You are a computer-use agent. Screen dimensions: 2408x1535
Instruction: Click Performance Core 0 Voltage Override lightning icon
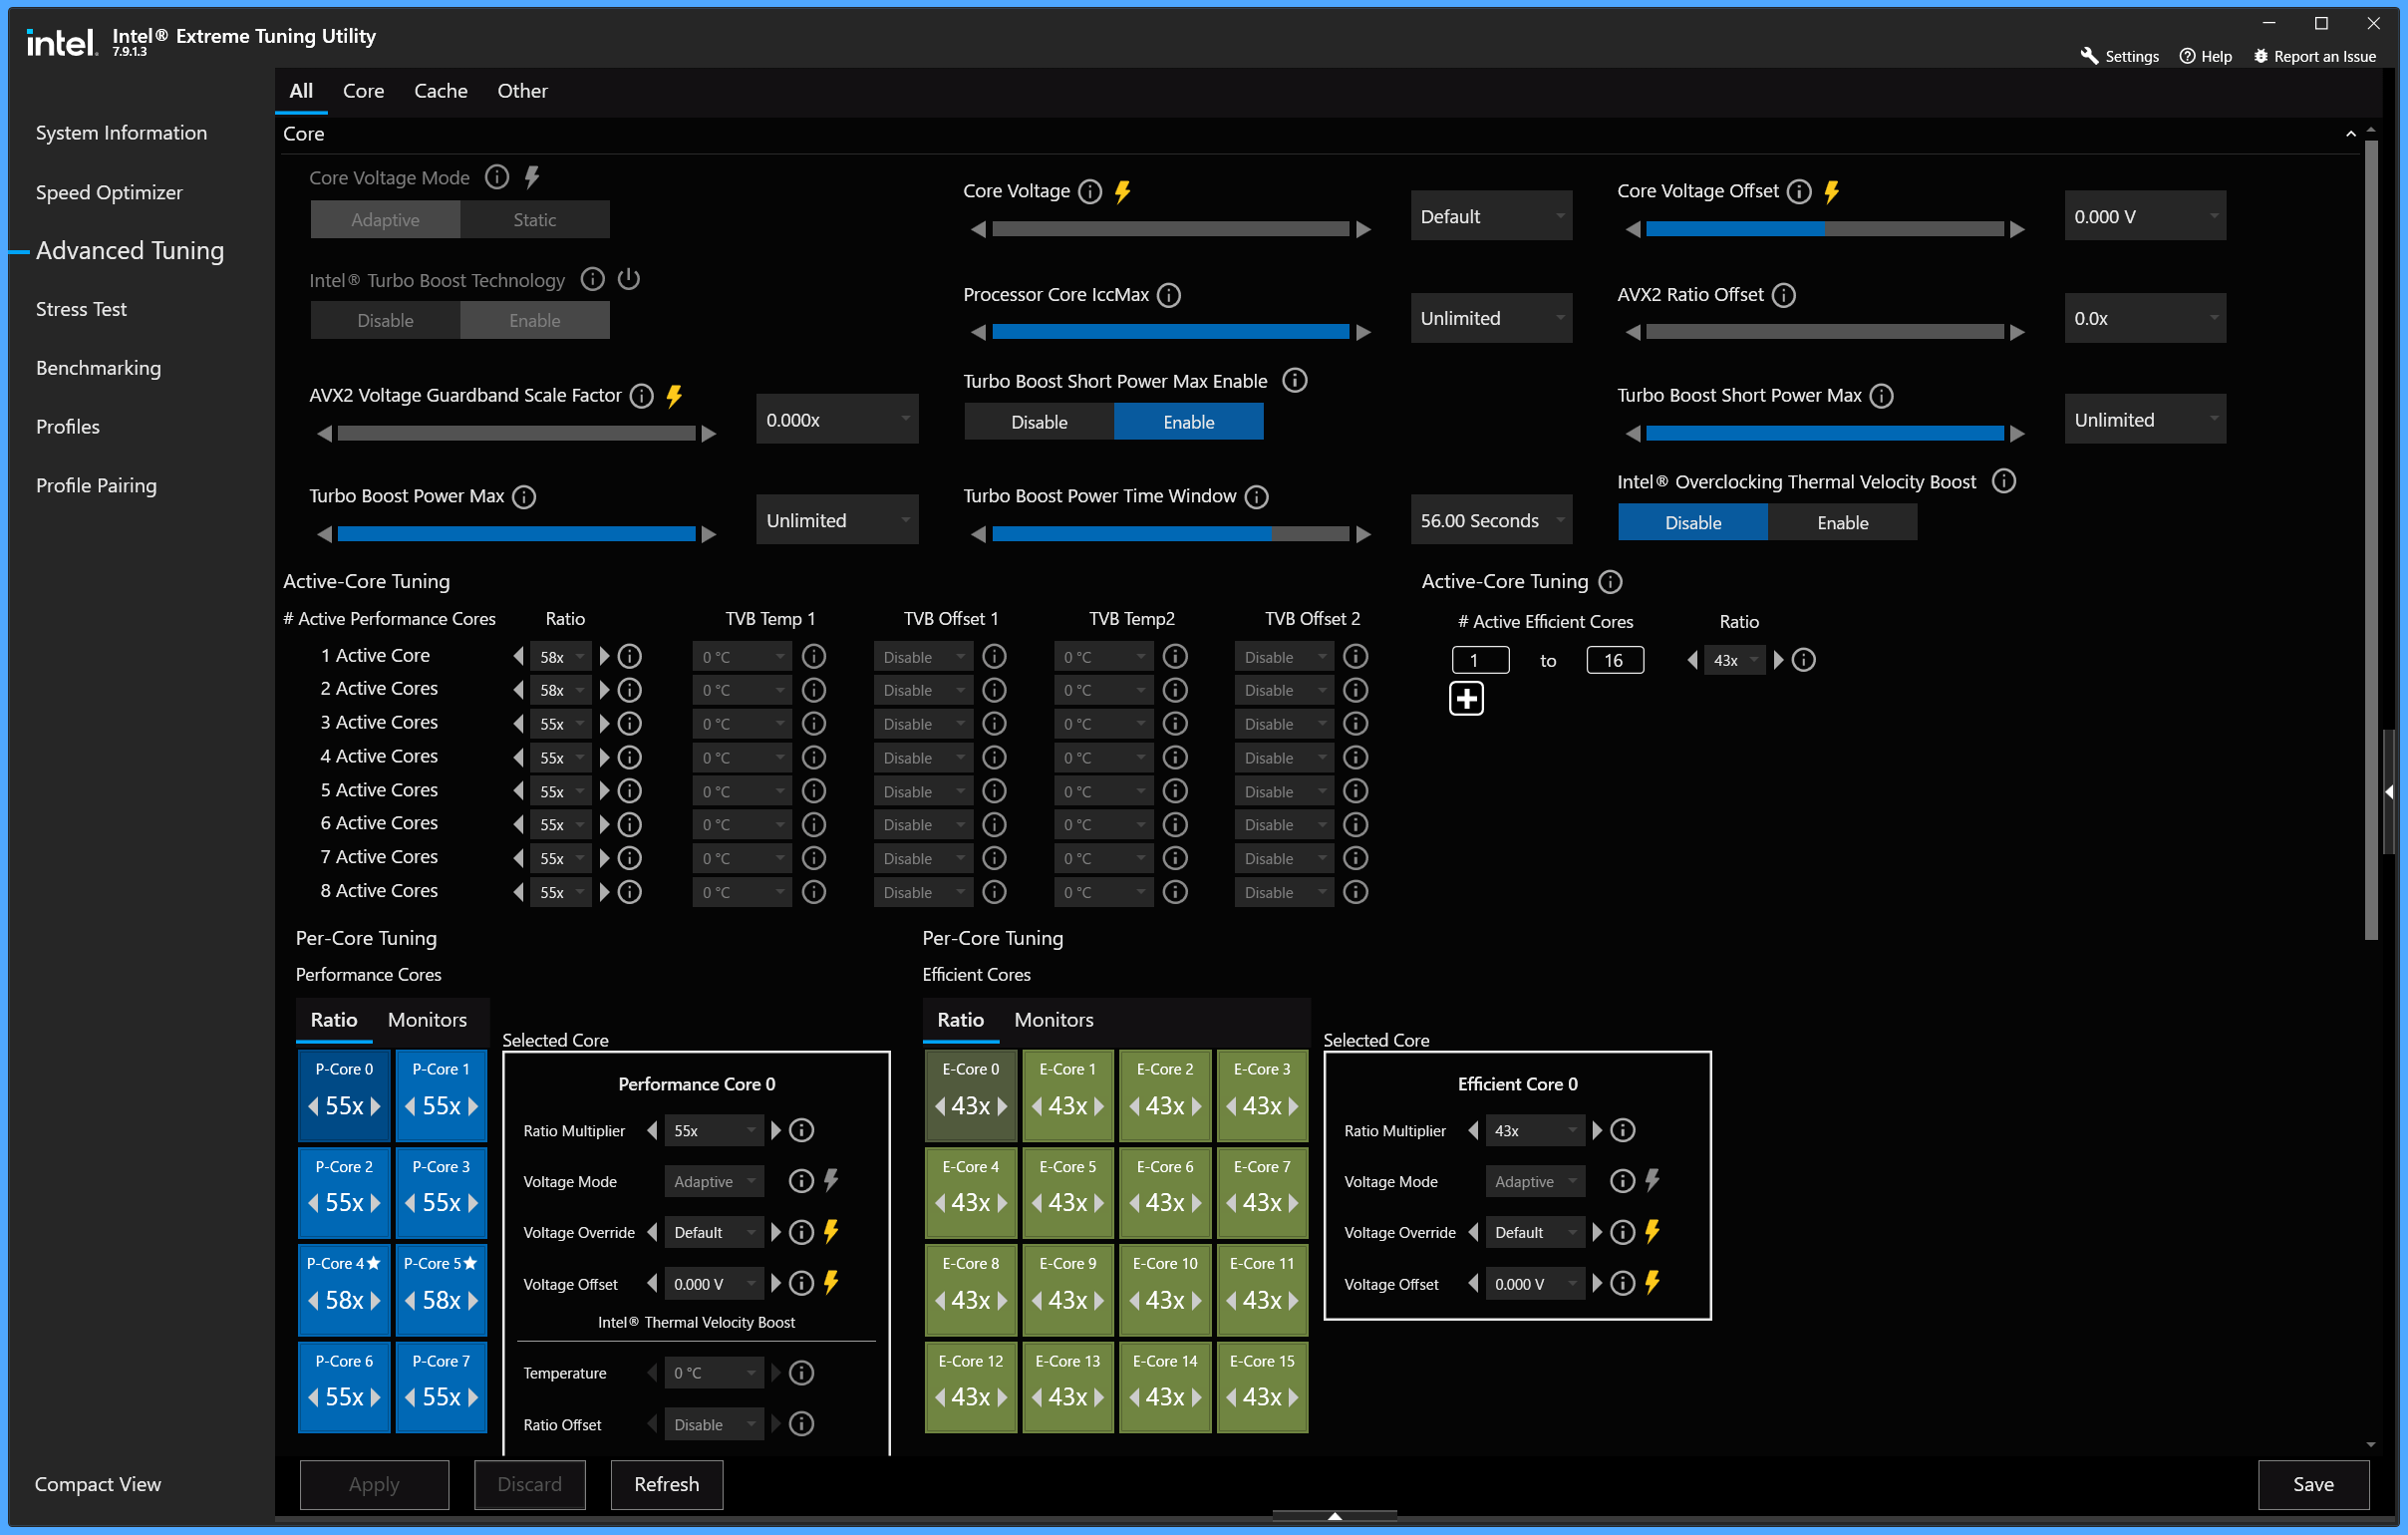(831, 1231)
